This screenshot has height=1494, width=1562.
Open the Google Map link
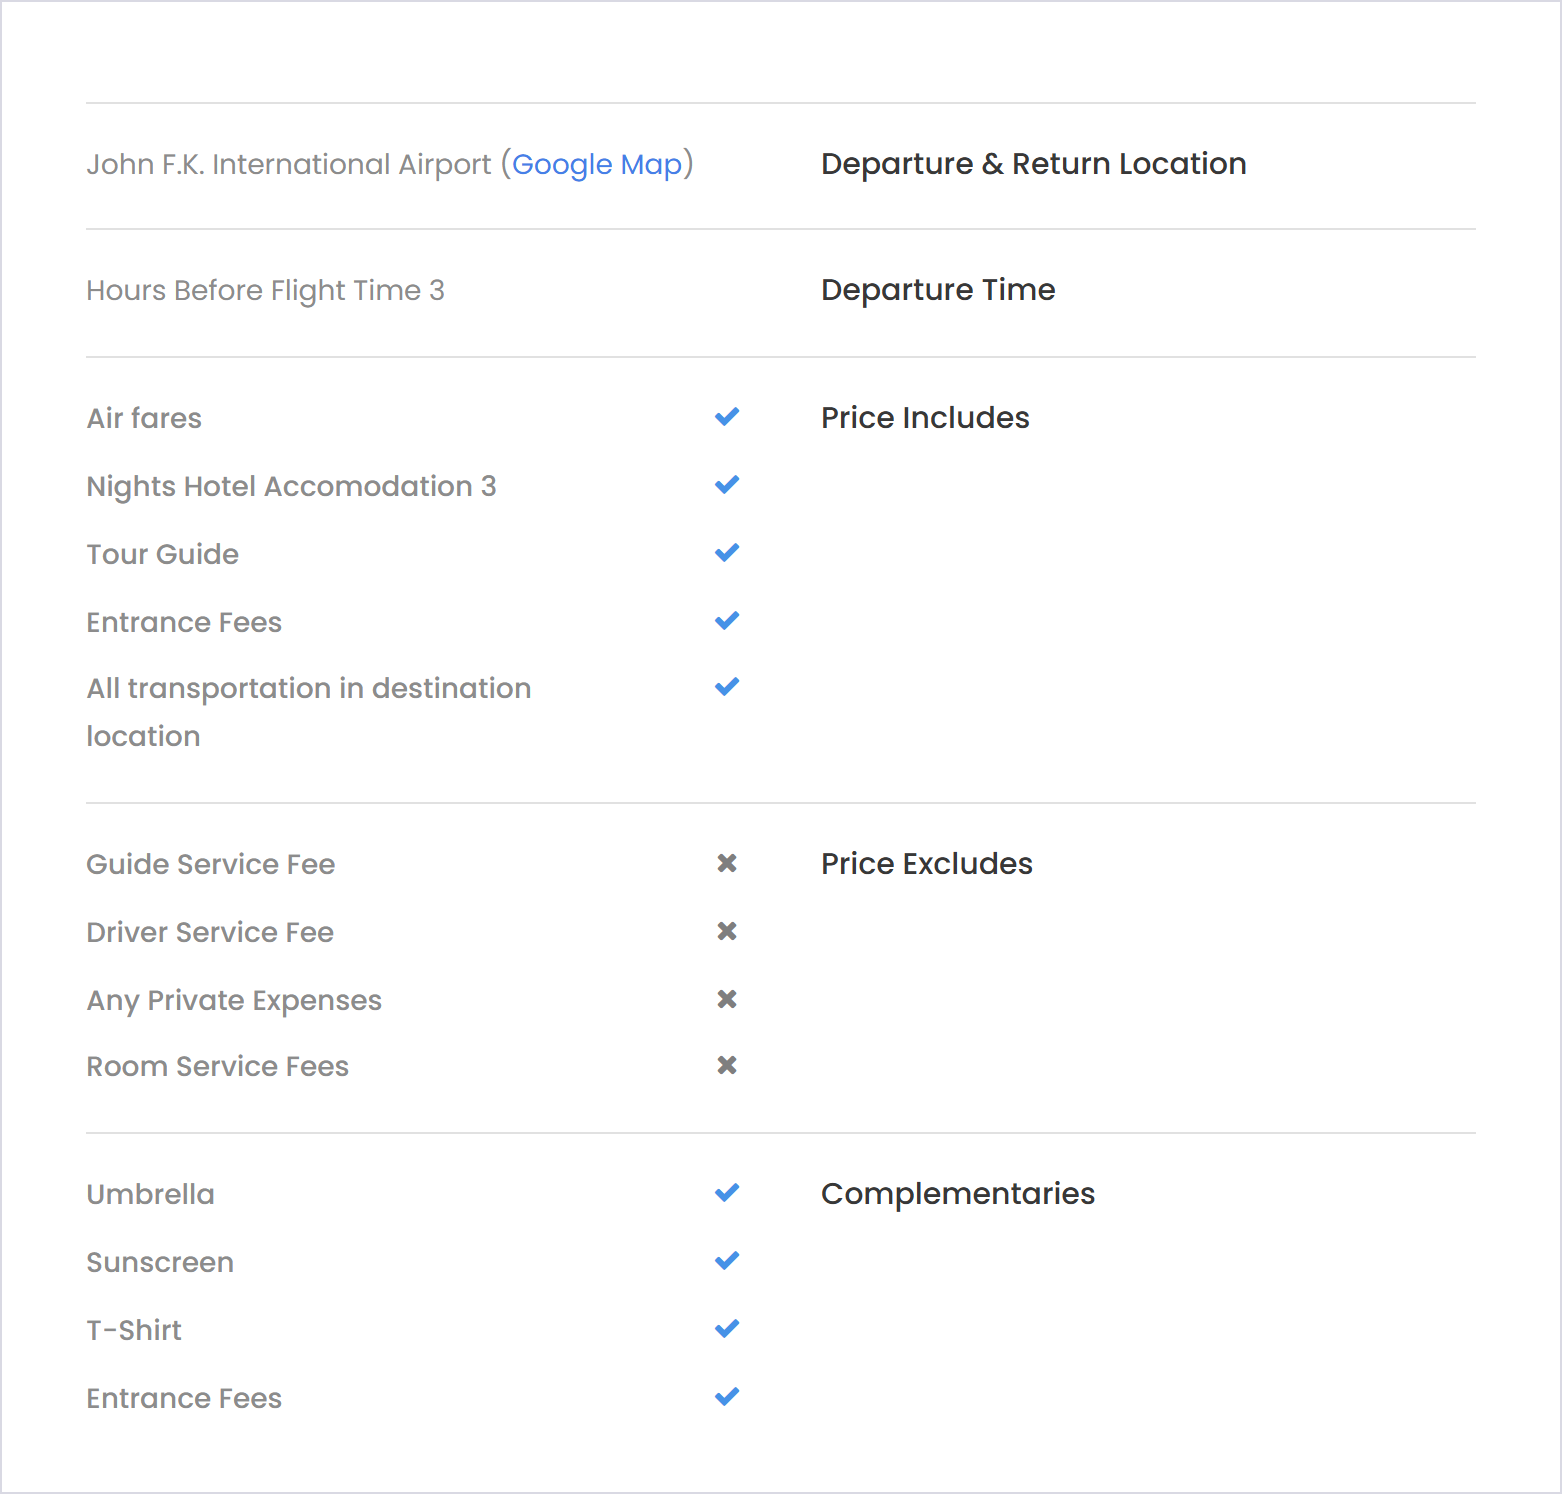597,164
